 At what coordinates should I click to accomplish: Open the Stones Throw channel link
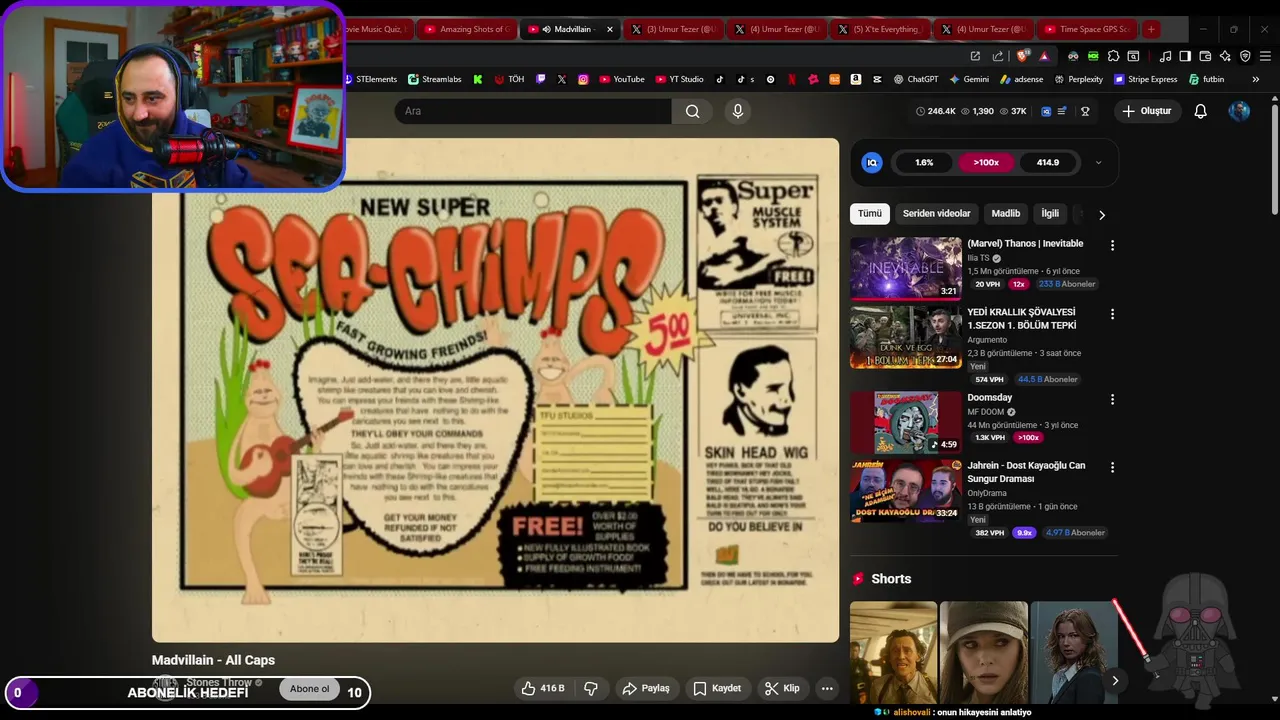click(x=219, y=683)
